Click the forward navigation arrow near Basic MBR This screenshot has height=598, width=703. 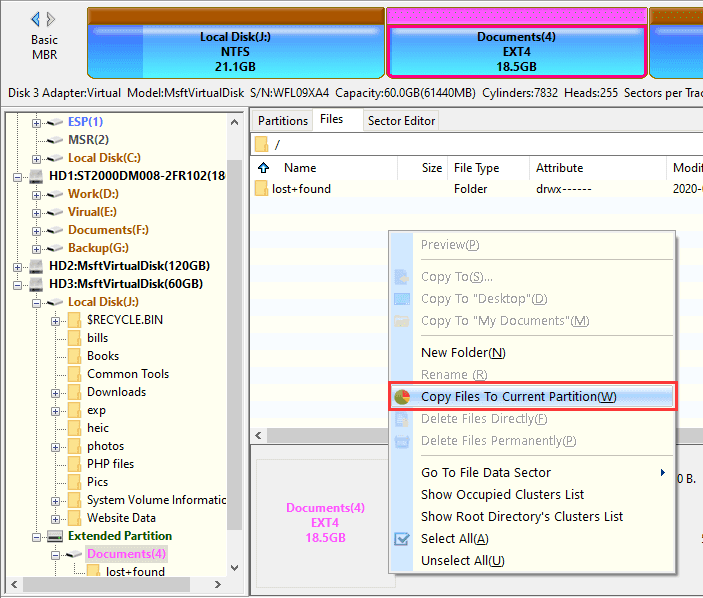[x=52, y=19]
